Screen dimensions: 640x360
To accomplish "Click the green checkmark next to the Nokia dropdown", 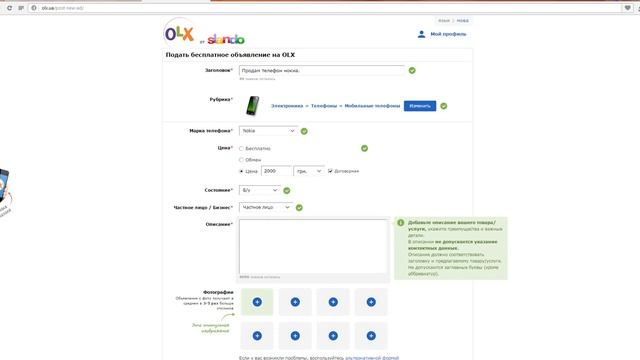I will 304,131.
